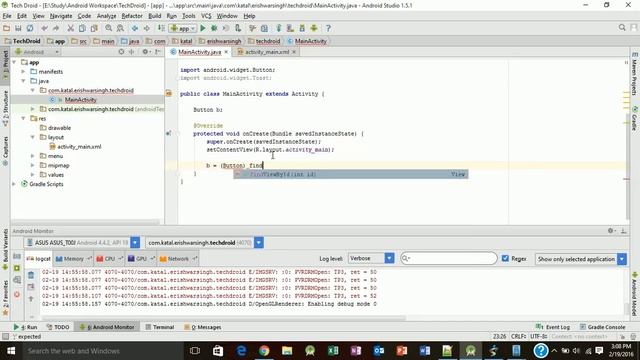This screenshot has width=640, height=360.
Task: Click the Redo arrow in toolbar
Action: pos(56,28)
